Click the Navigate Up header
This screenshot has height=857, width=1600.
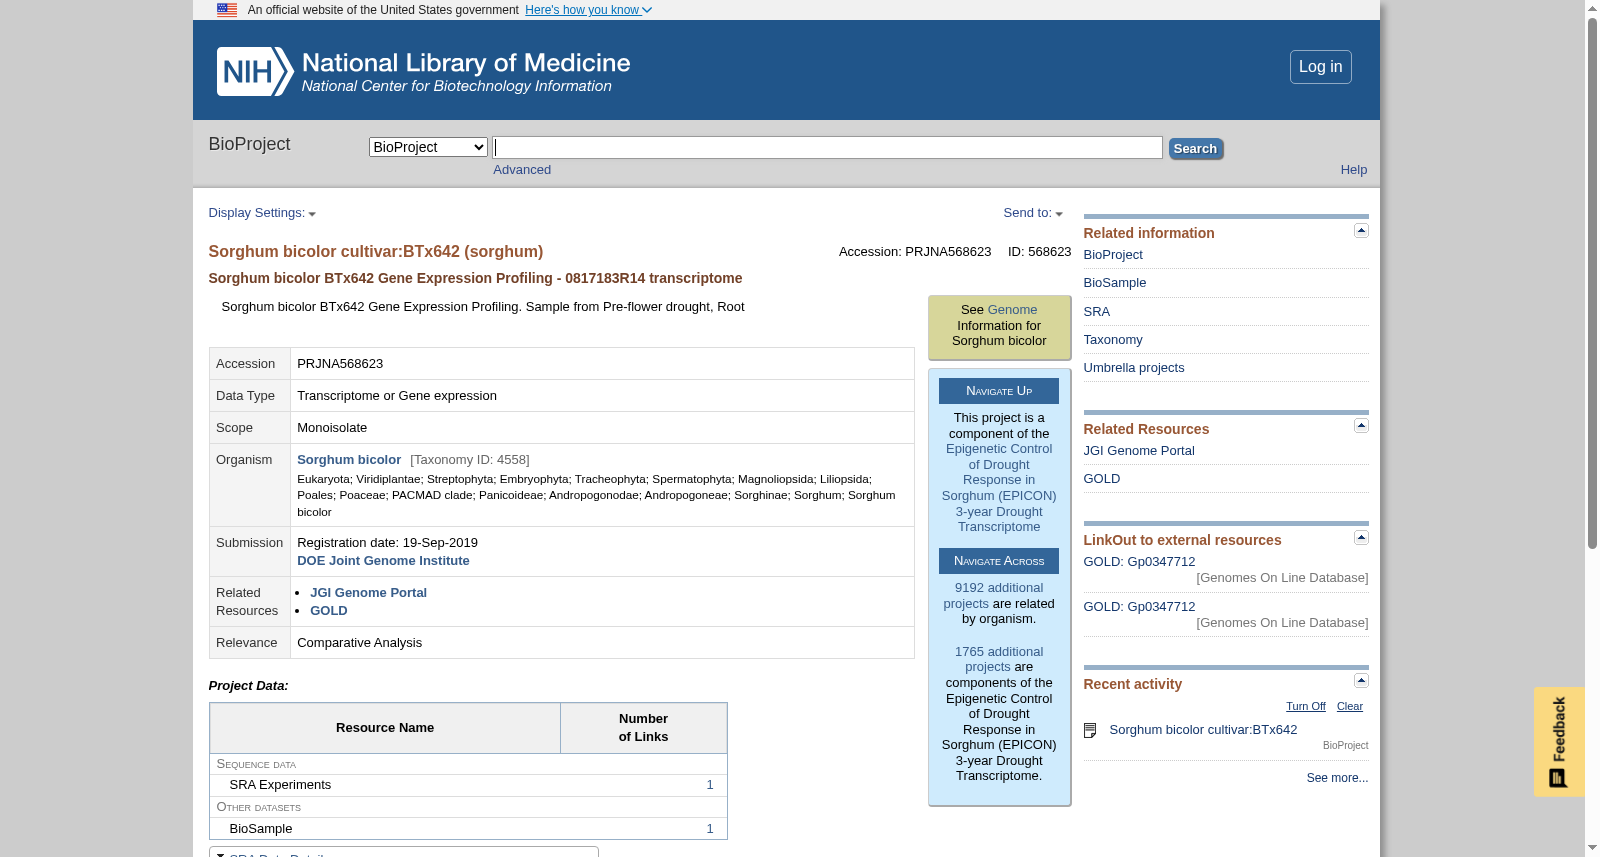(x=999, y=391)
